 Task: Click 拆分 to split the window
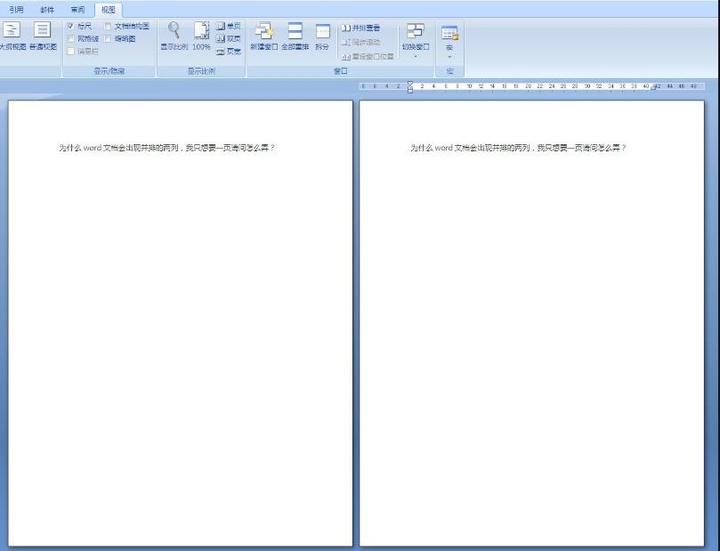(x=322, y=36)
